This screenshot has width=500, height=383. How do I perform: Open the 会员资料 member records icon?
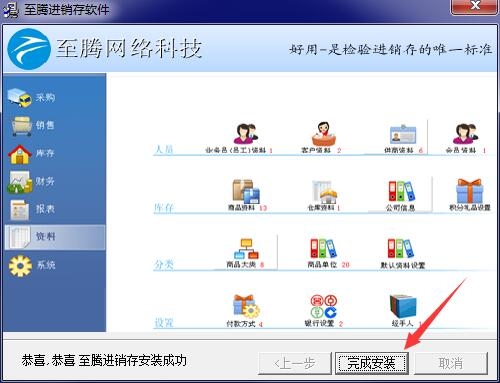[x=465, y=133]
